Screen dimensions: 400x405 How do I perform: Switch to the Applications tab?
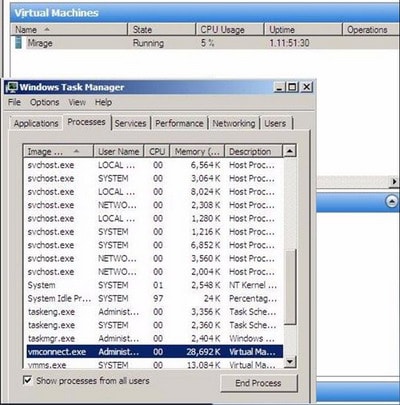(x=36, y=123)
